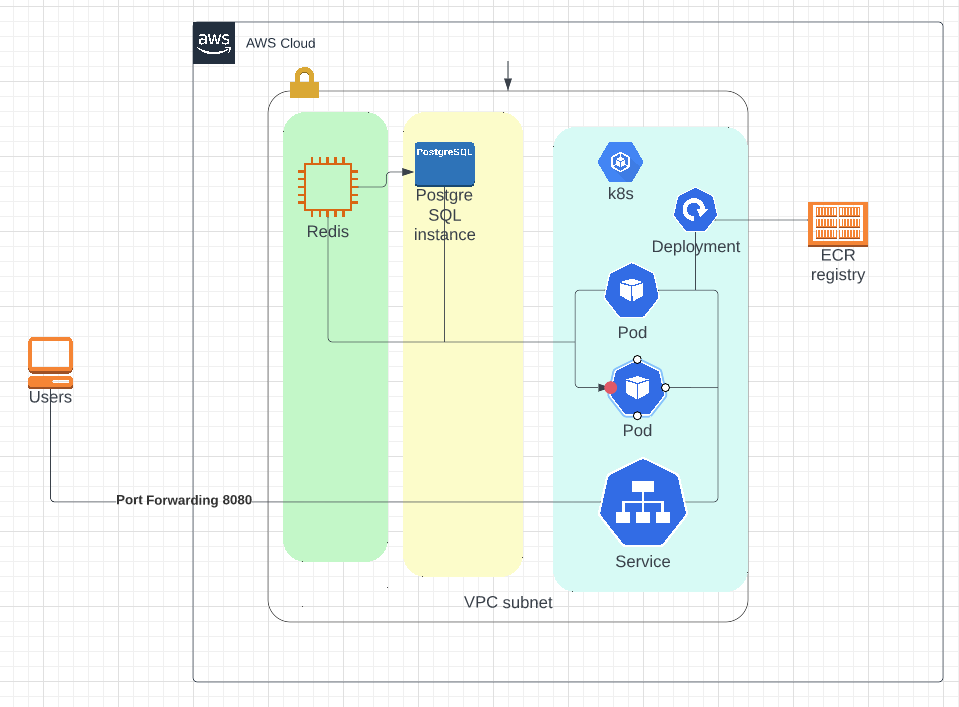Click the 'VPC subnet' label
Image resolution: width=959 pixels, height=707 pixels.
pos(508,602)
